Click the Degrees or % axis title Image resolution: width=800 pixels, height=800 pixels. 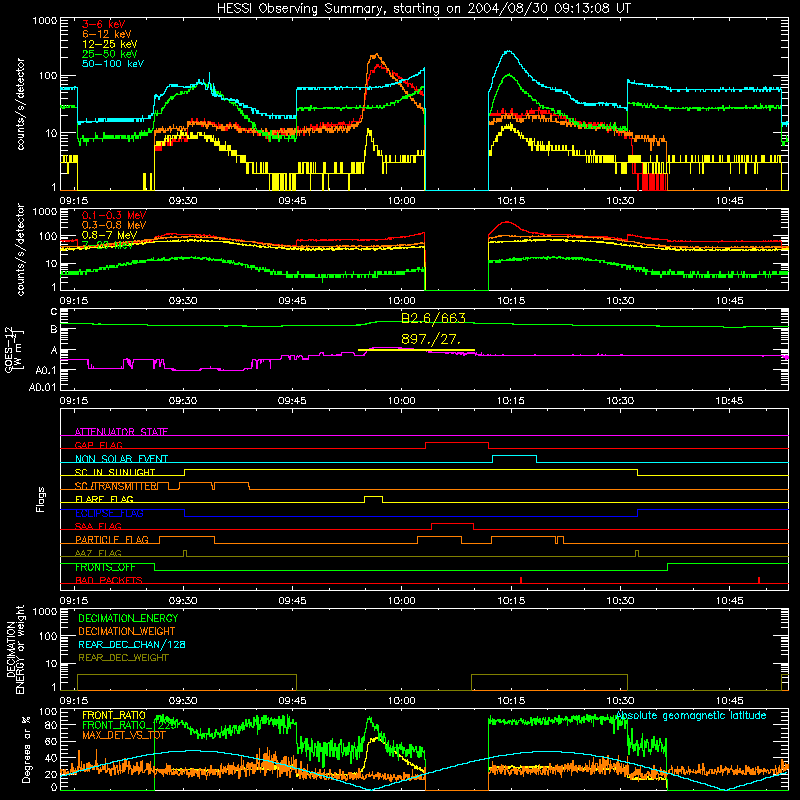pyautogui.click(x=26, y=749)
